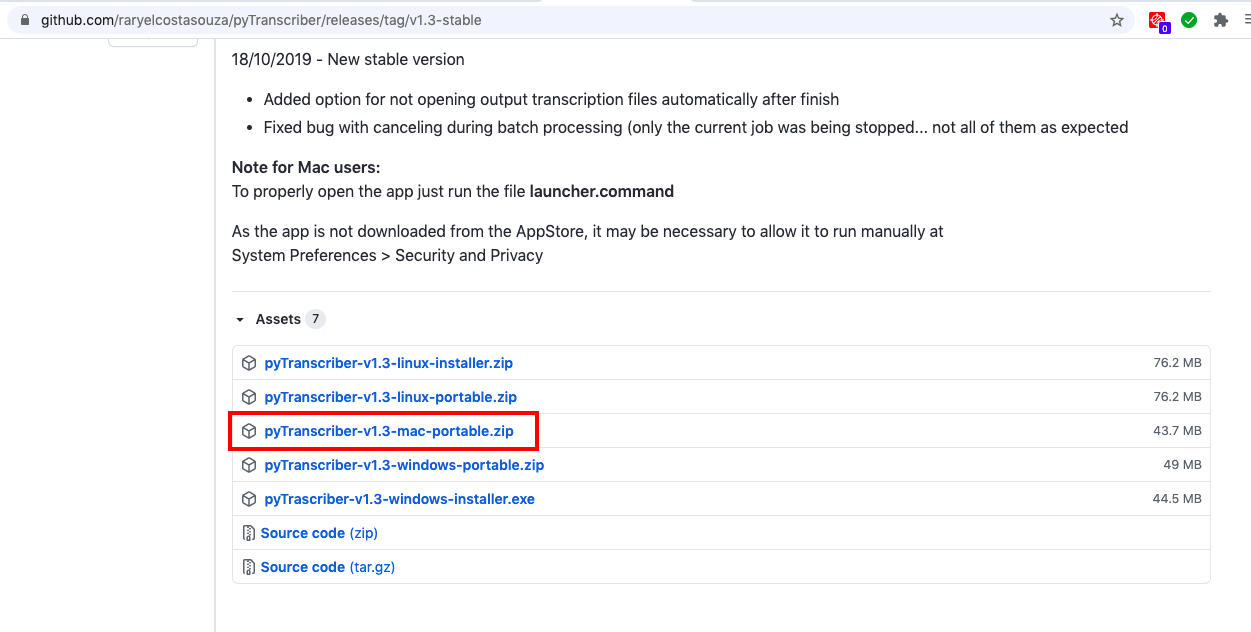Screen dimensions: 1251x632
Task: Download pyTranscriber-v1.3-linux-portable.zip
Action: [390, 397]
